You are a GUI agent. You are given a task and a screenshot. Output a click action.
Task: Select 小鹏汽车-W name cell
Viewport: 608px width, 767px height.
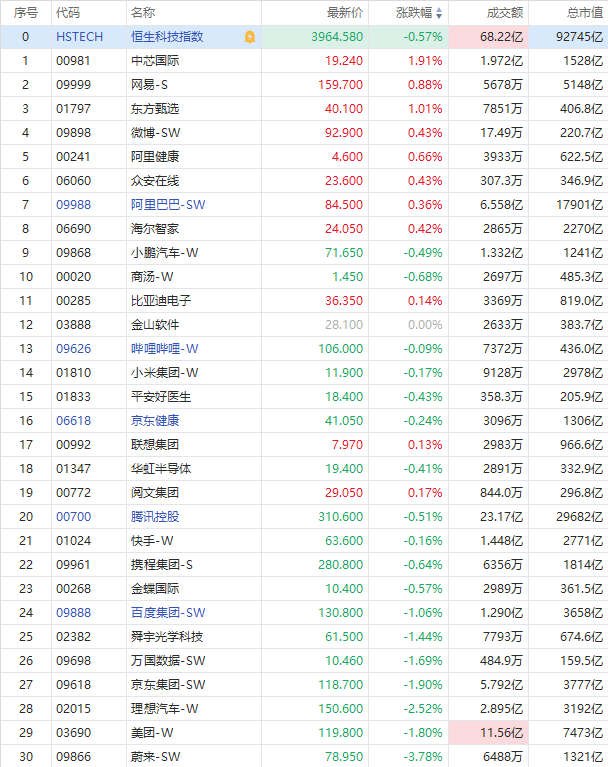[194, 252]
